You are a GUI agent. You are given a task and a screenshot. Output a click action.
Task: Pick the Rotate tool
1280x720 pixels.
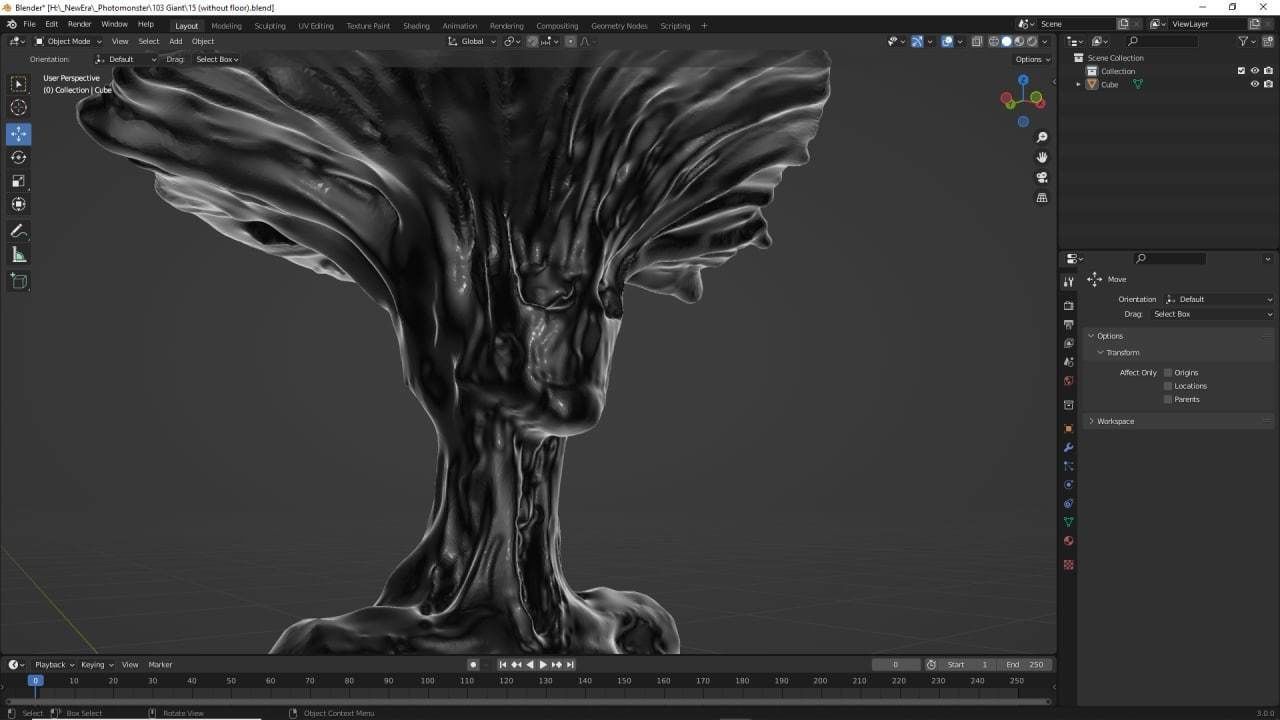[18, 157]
